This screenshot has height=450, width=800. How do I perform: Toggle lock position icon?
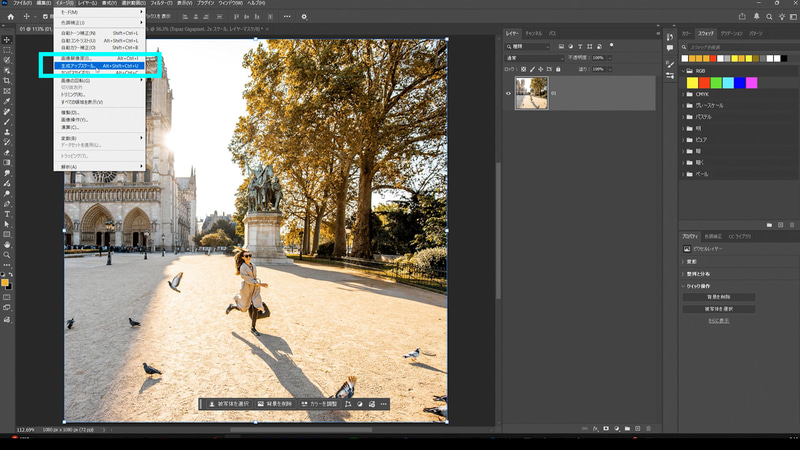coord(540,69)
